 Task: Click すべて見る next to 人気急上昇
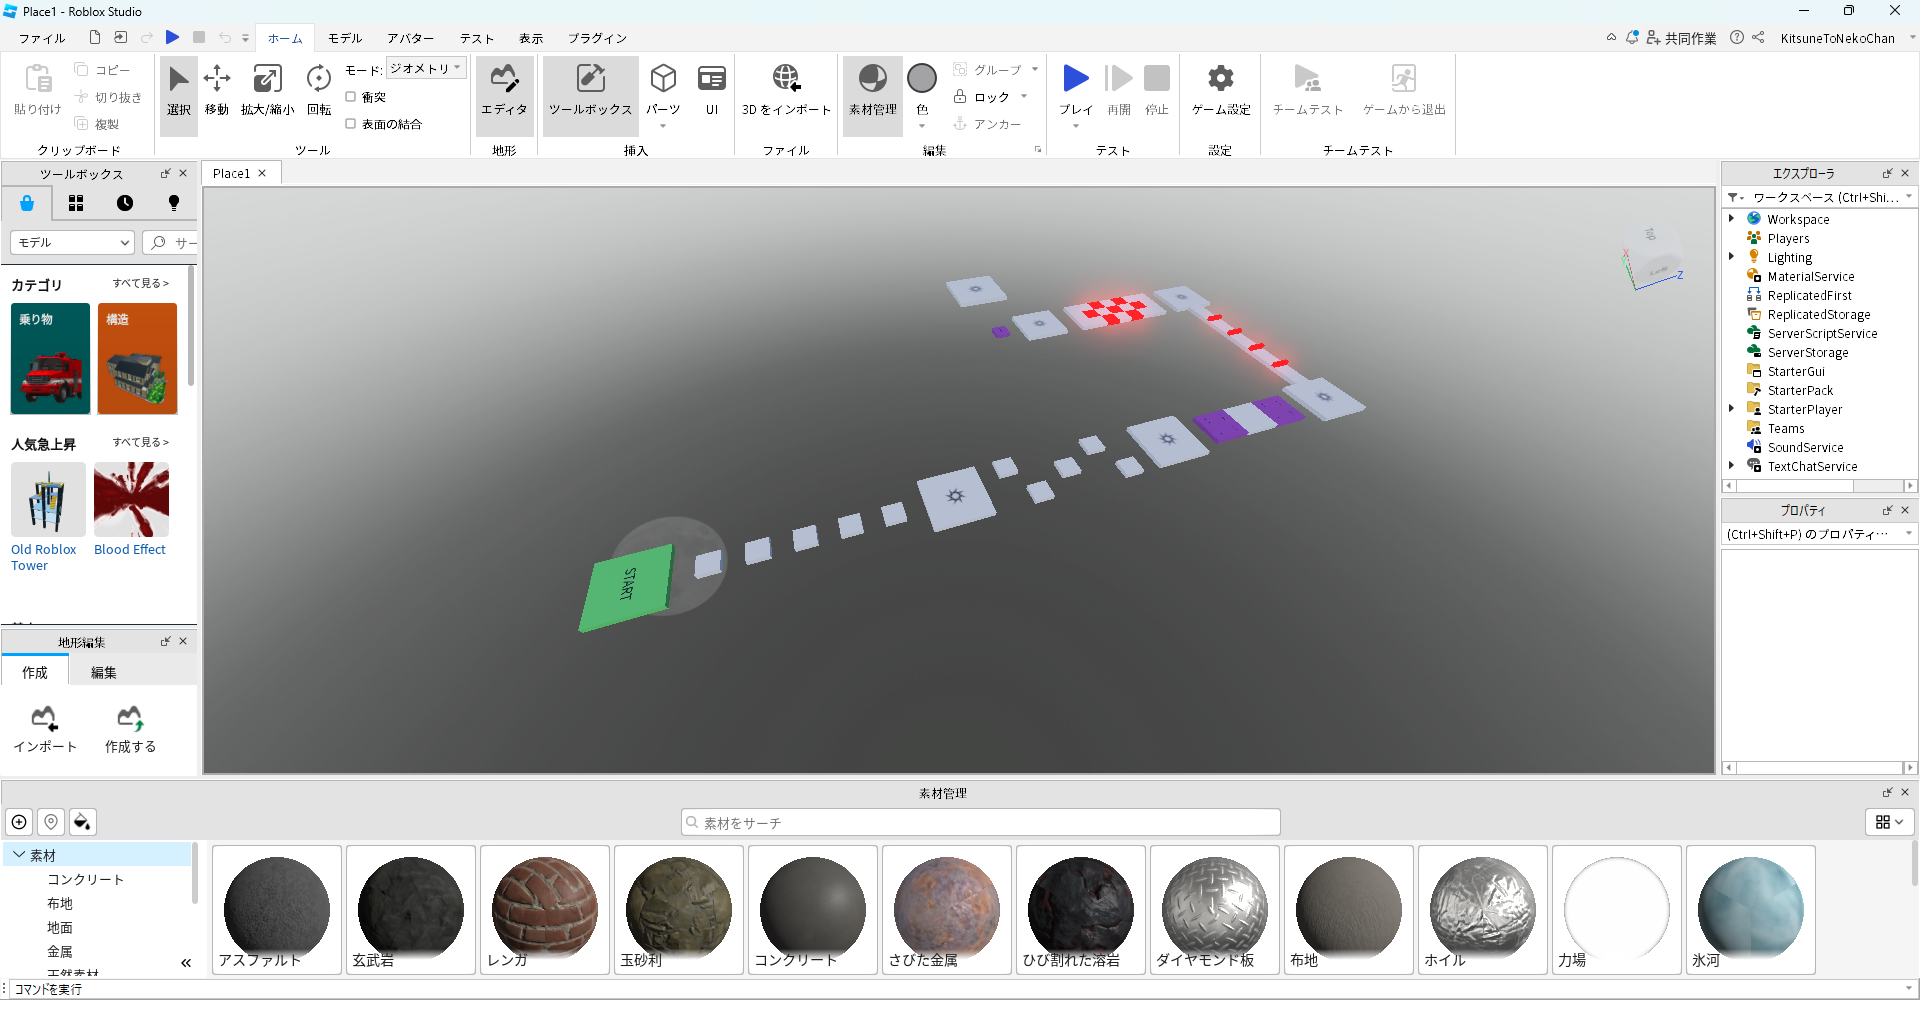(x=141, y=442)
